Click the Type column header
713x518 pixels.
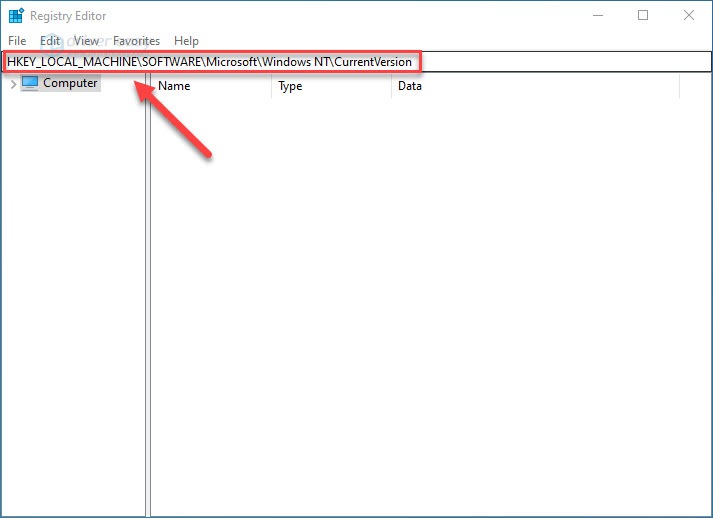coord(331,86)
